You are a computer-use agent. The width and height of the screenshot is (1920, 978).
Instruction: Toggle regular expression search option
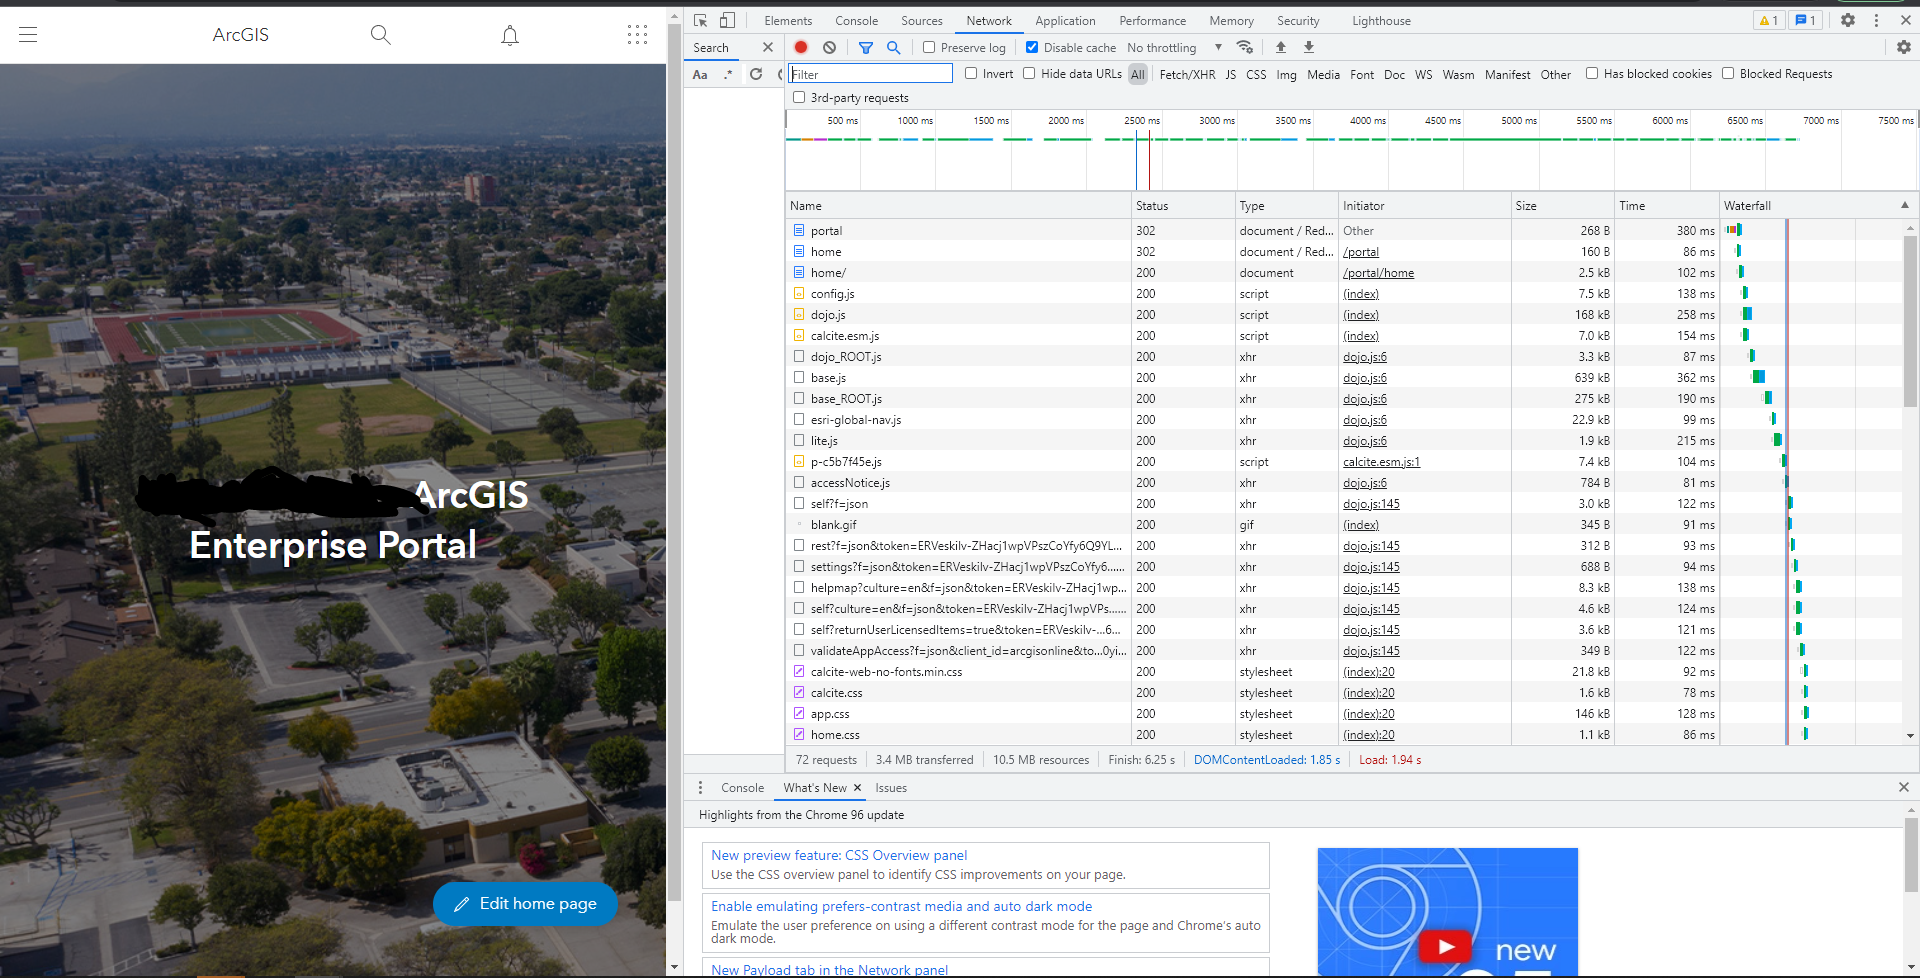(728, 74)
